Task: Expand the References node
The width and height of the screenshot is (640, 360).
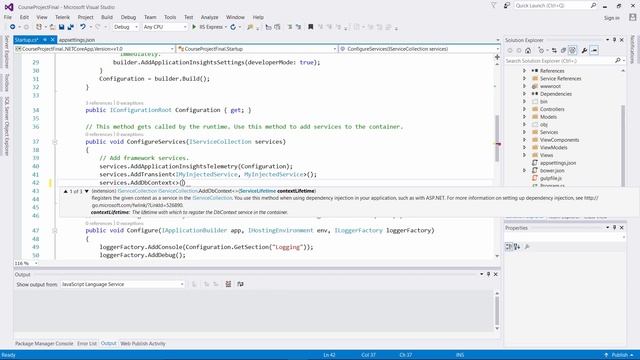Action: [x=524, y=71]
